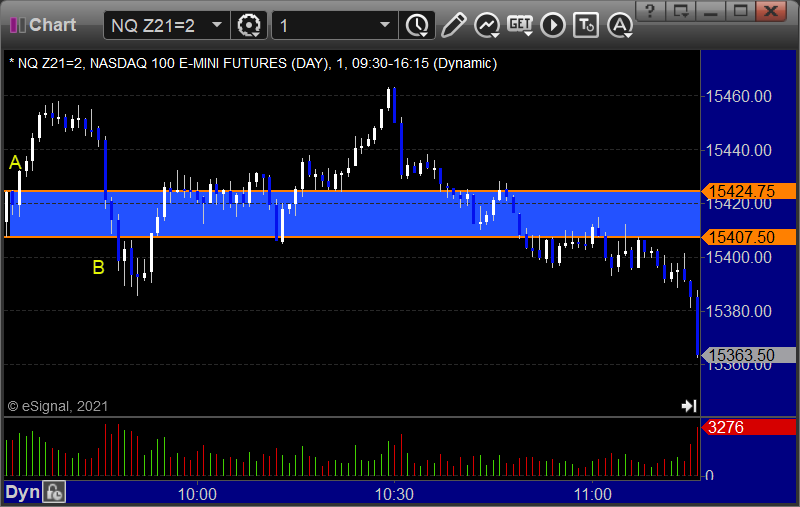The width and height of the screenshot is (800, 507).
Task: Open the studies line-chart icon
Action: [487, 25]
